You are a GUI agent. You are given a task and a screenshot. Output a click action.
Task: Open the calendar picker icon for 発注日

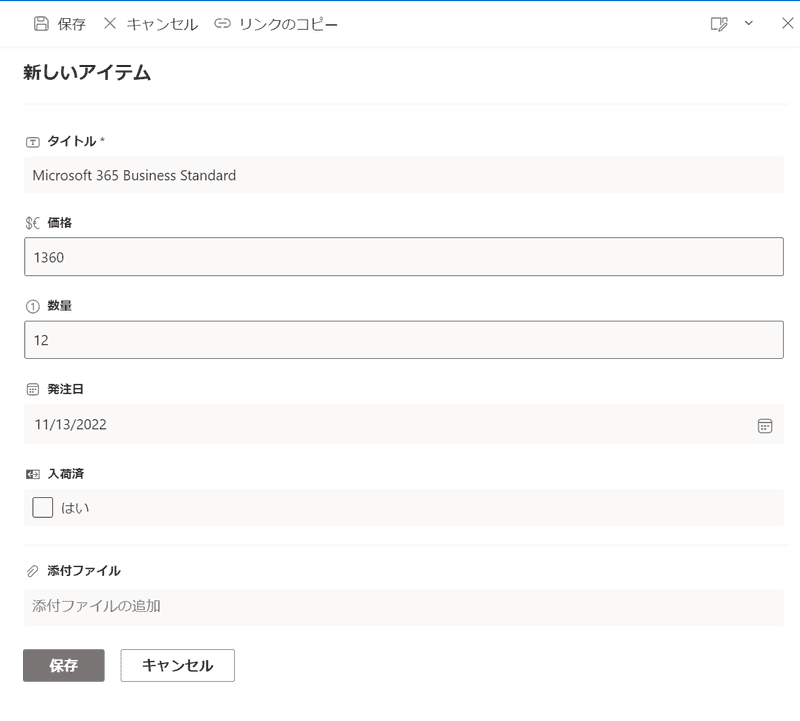[765, 425]
